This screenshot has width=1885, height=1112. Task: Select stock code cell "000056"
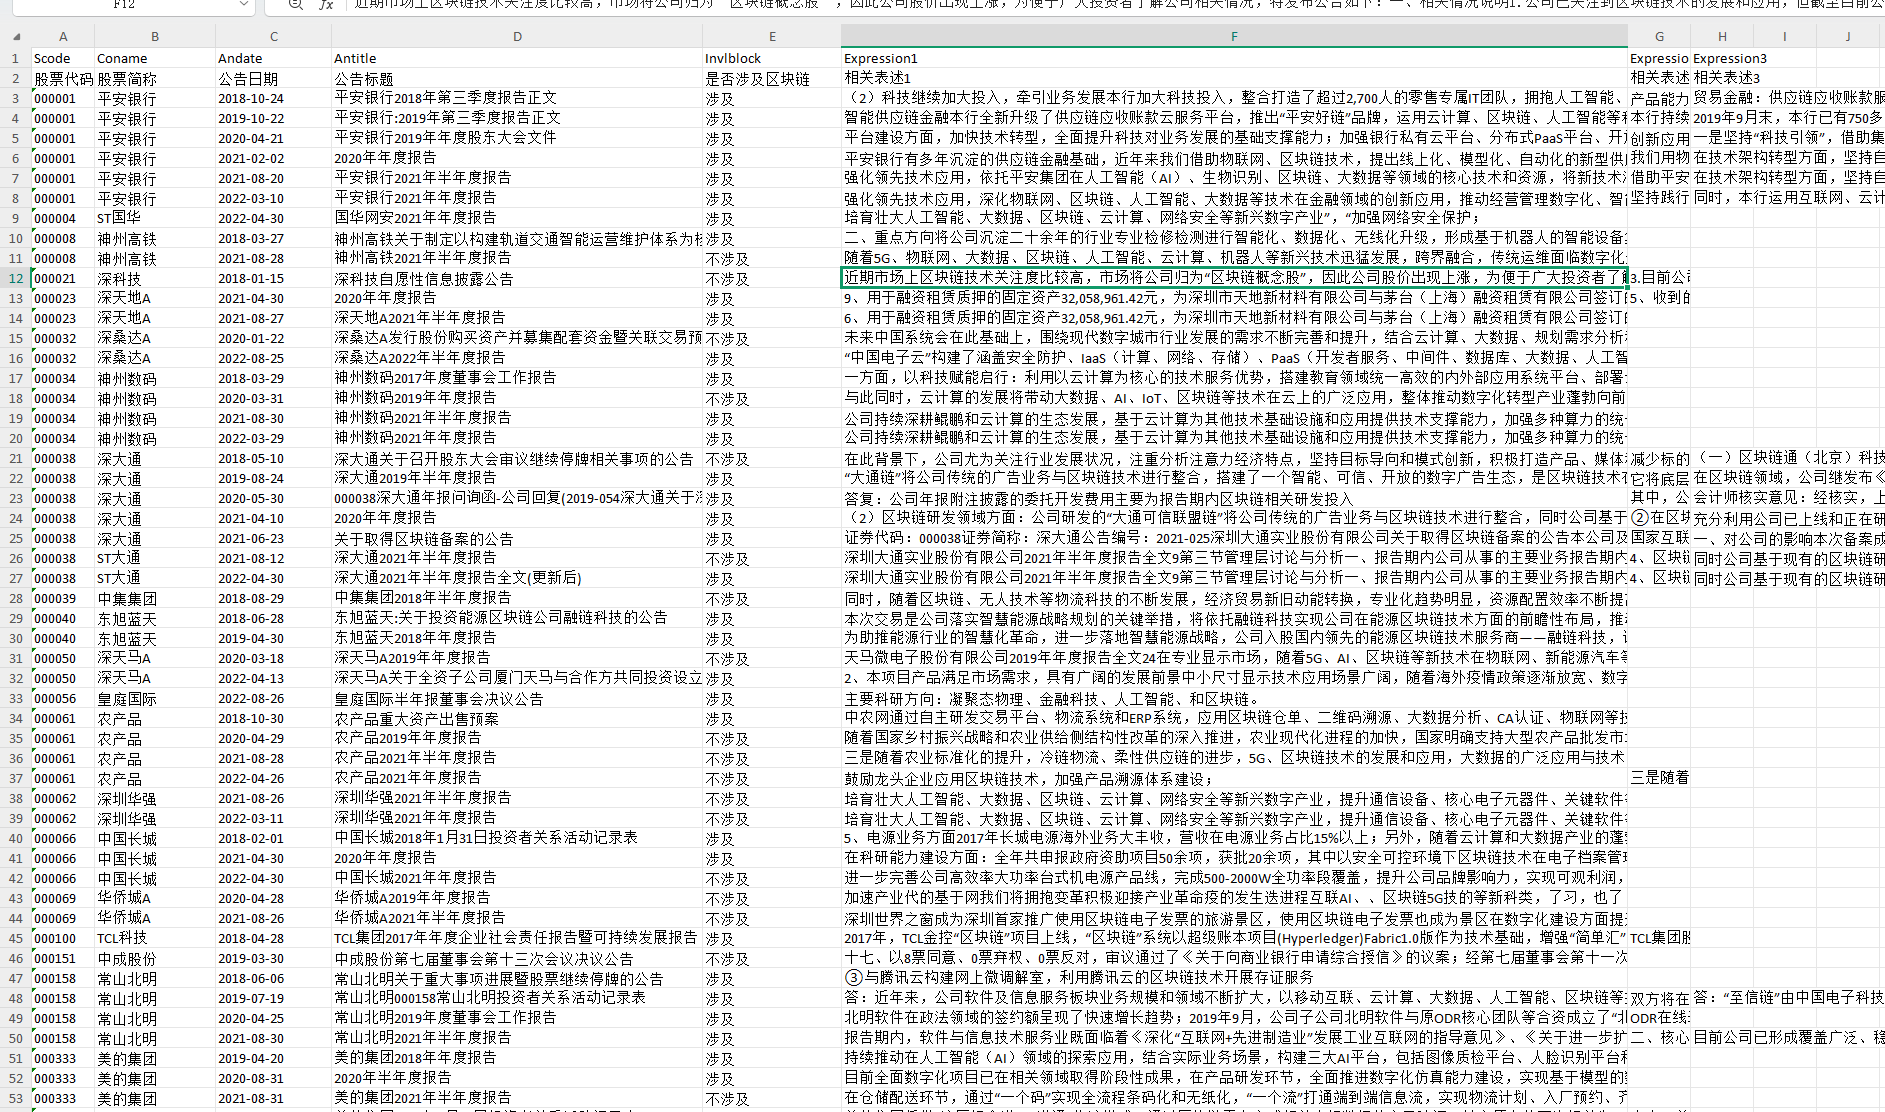coord(63,698)
